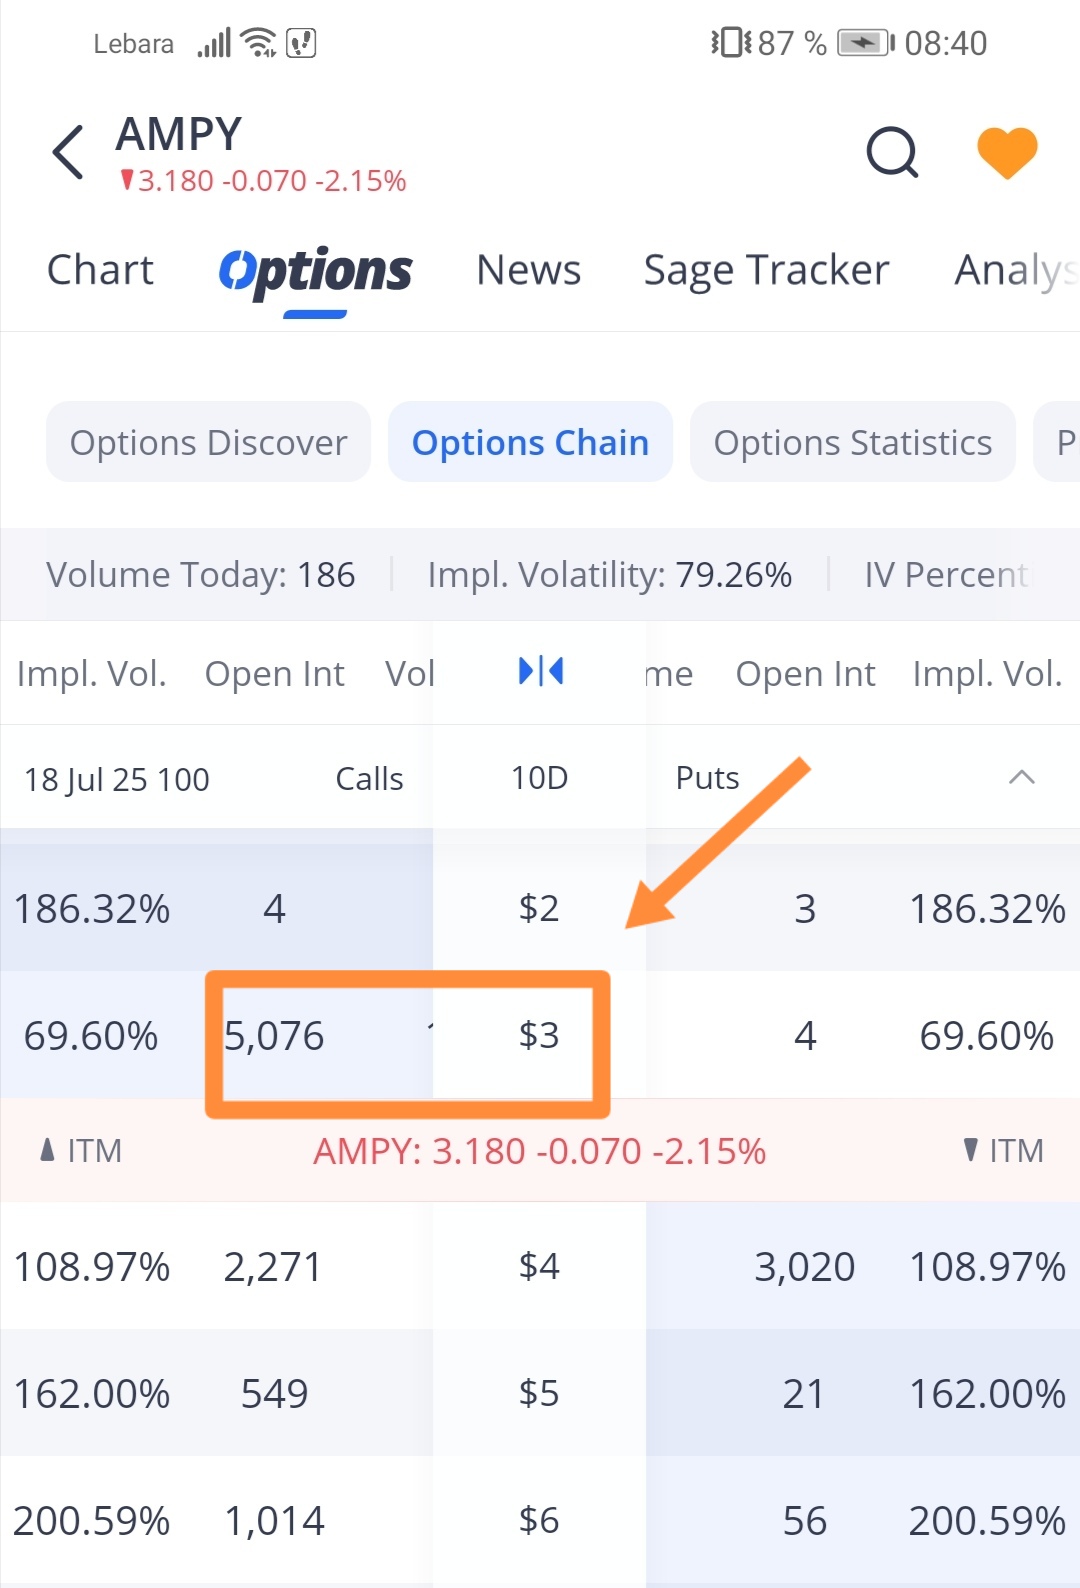Select the Options Chain button
The height and width of the screenshot is (1588, 1080).
click(x=530, y=442)
